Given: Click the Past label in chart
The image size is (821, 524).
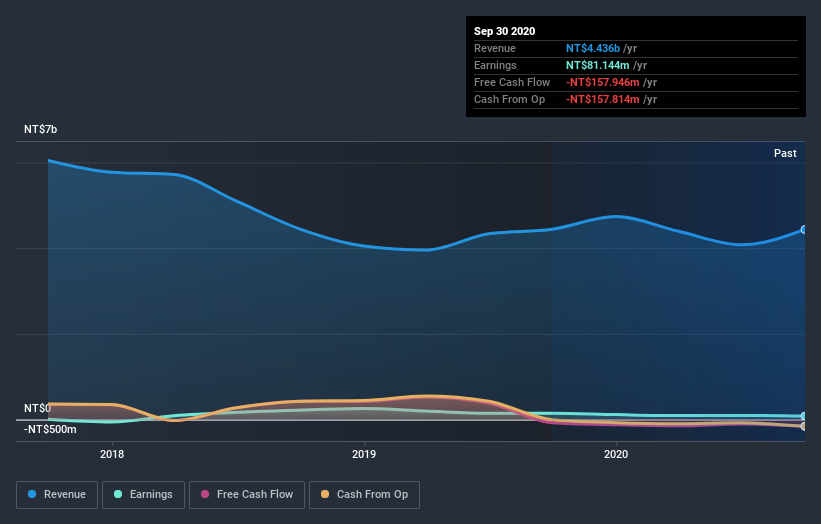Looking at the screenshot, I should click(785, 153).
